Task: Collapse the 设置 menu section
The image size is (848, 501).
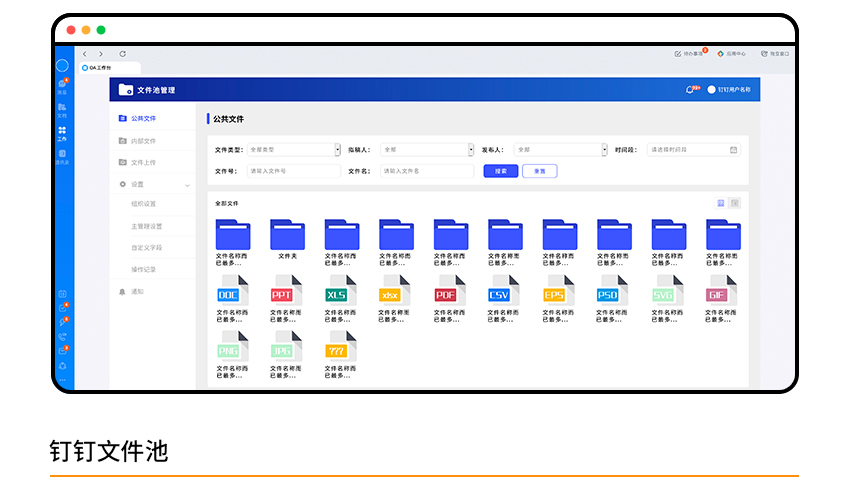Action: point(187,184)
